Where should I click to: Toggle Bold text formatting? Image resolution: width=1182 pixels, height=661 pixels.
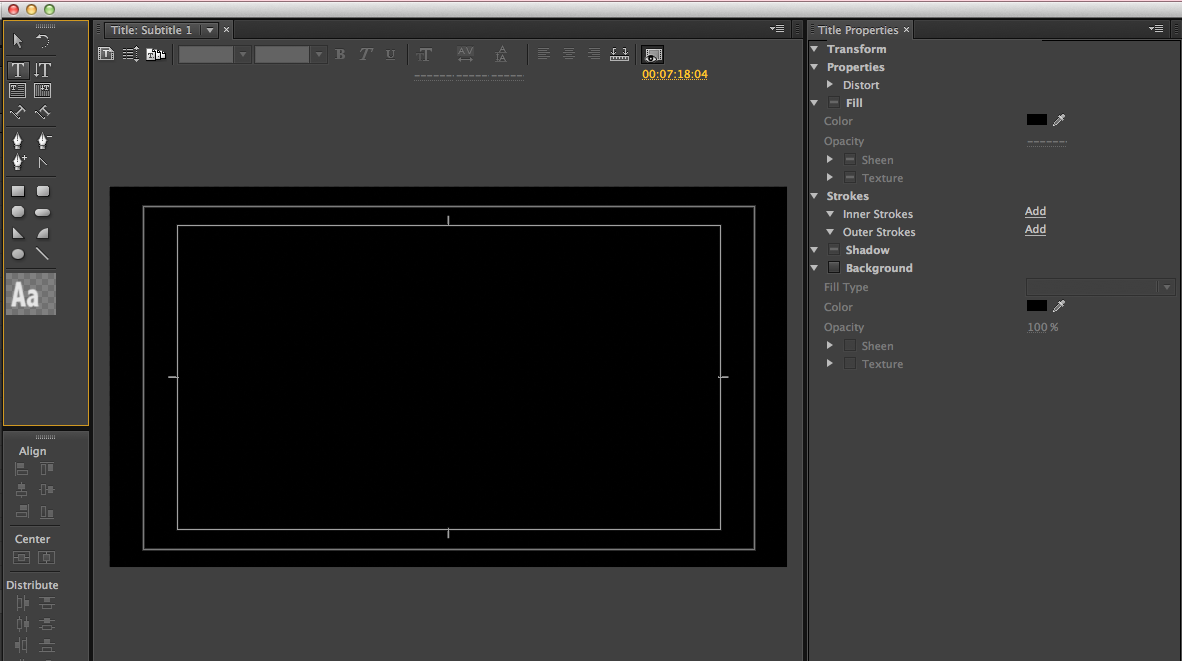pos(341,54)
